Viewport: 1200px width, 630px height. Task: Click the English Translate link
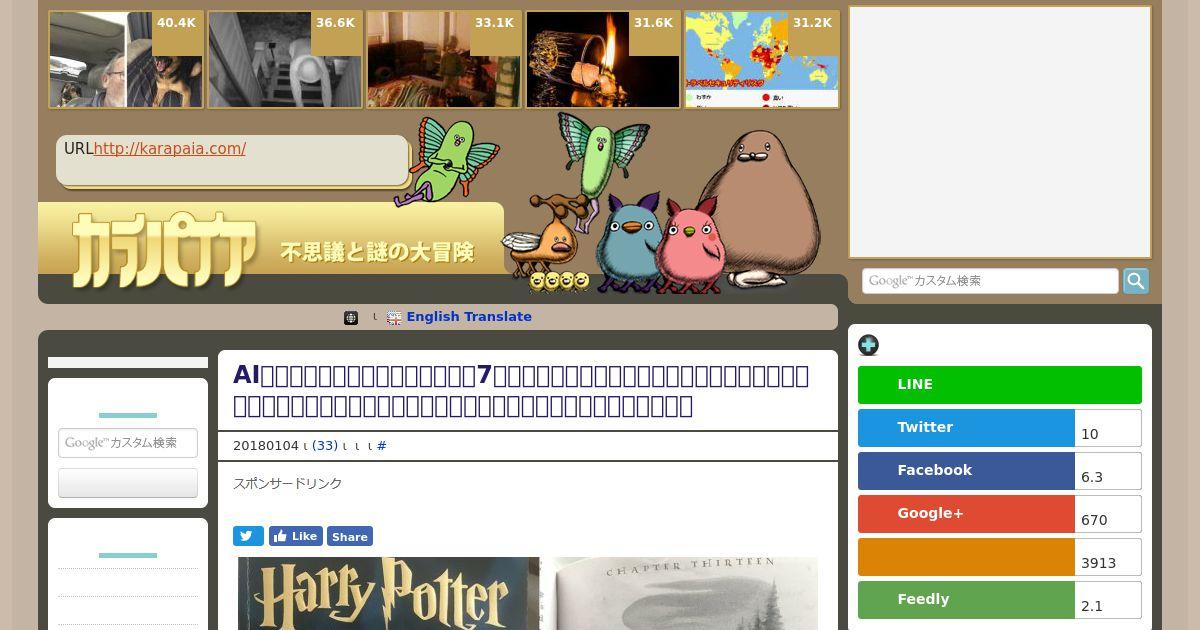[x=469, y=317]
